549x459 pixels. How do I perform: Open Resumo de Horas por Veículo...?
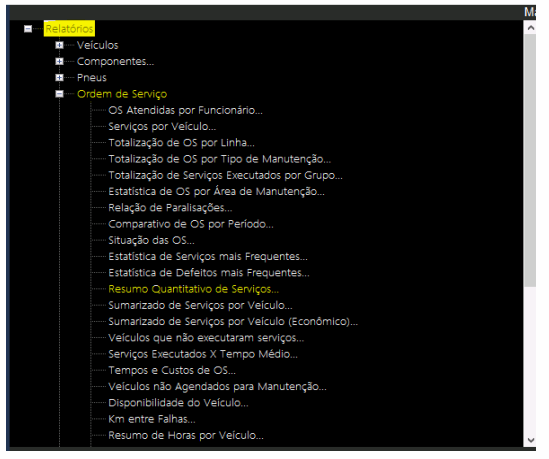pyautogui.click(x=186, y=436)
